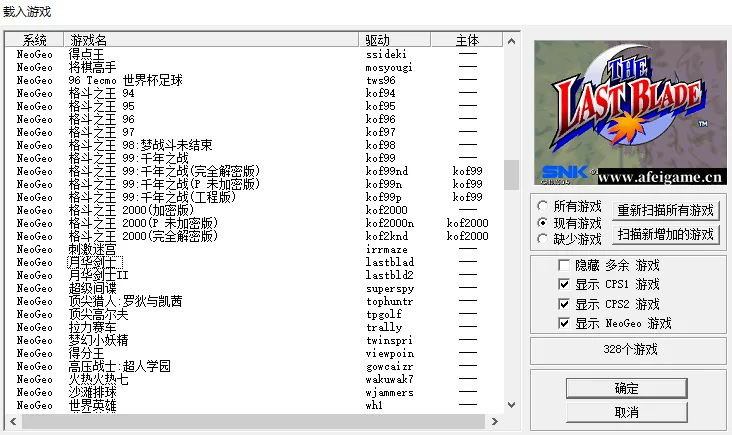
Task: Toggle 显示 CPS1 游戏 checkbox
Action: (x=565, y=285)
